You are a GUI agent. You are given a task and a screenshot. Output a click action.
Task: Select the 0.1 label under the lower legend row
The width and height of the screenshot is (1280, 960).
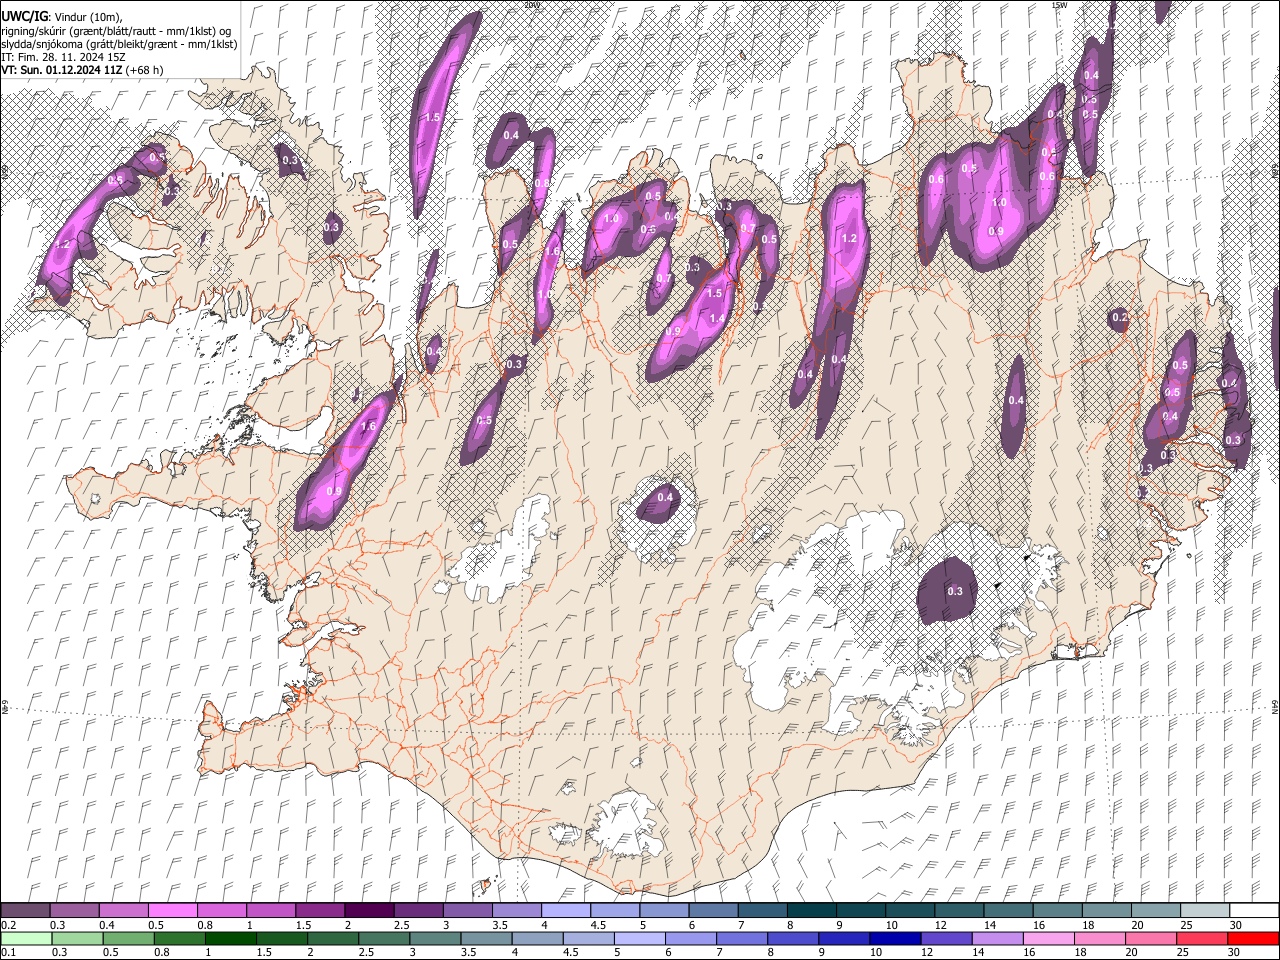[x=8, y=953]
